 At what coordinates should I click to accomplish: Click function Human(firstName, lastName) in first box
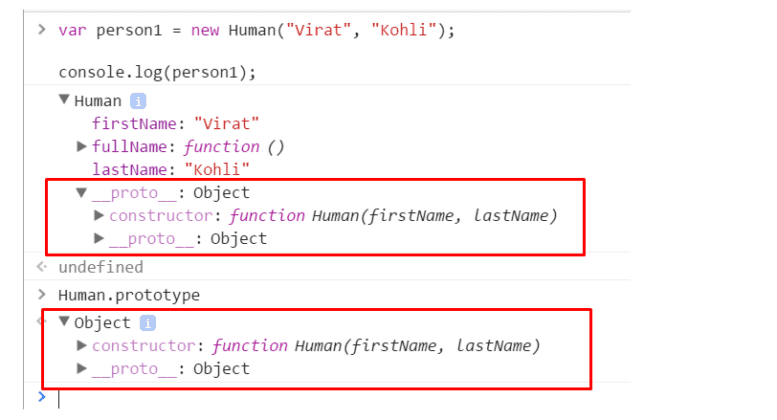[393, 215]
